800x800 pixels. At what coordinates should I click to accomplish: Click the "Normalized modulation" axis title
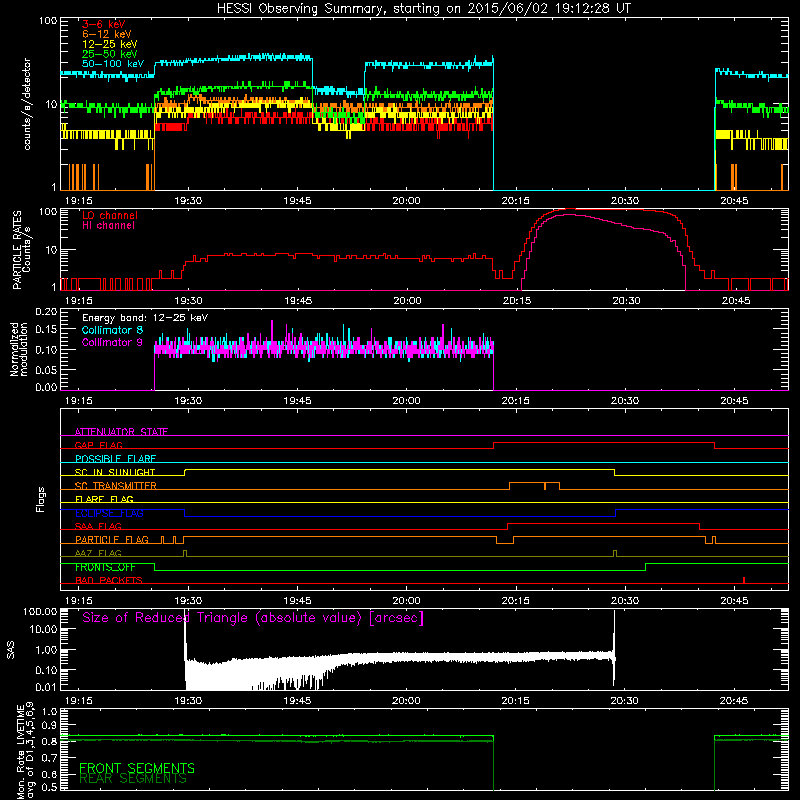[x=19, y=349]
